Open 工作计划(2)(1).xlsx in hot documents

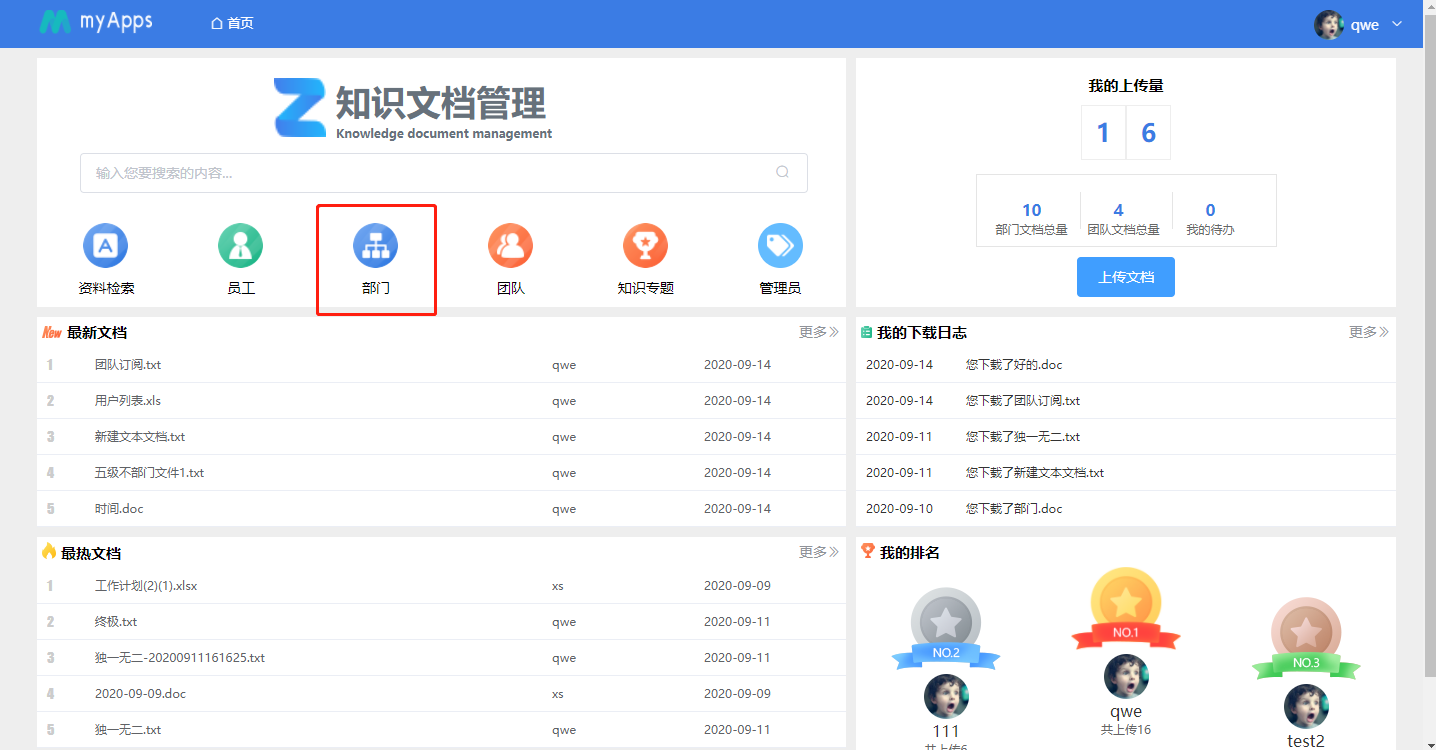(x=146, y=586)
